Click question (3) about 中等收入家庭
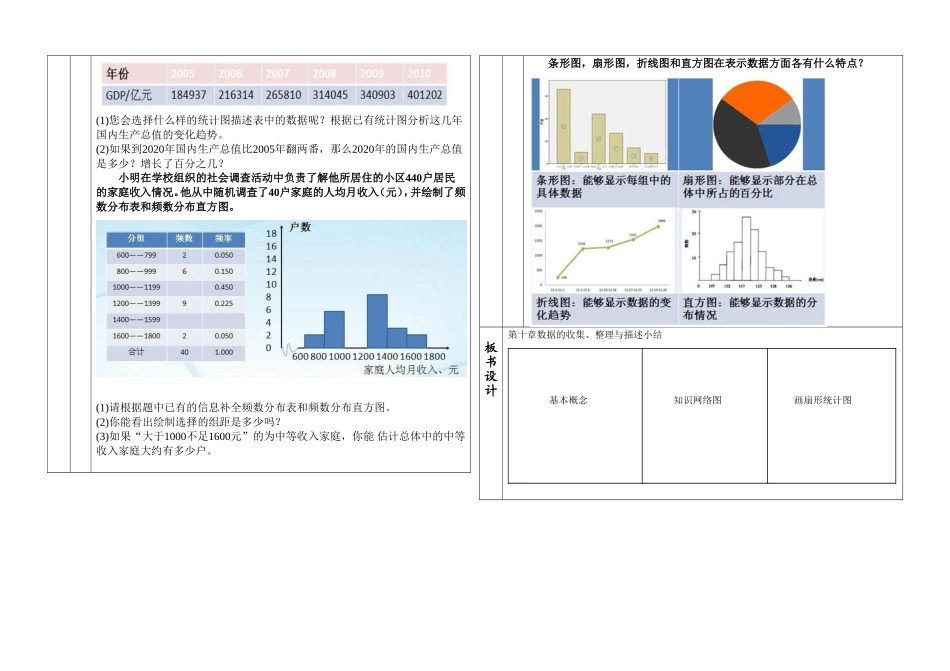Image resolution: width=950 pixels, height=671 pixels. pos(281,443)
